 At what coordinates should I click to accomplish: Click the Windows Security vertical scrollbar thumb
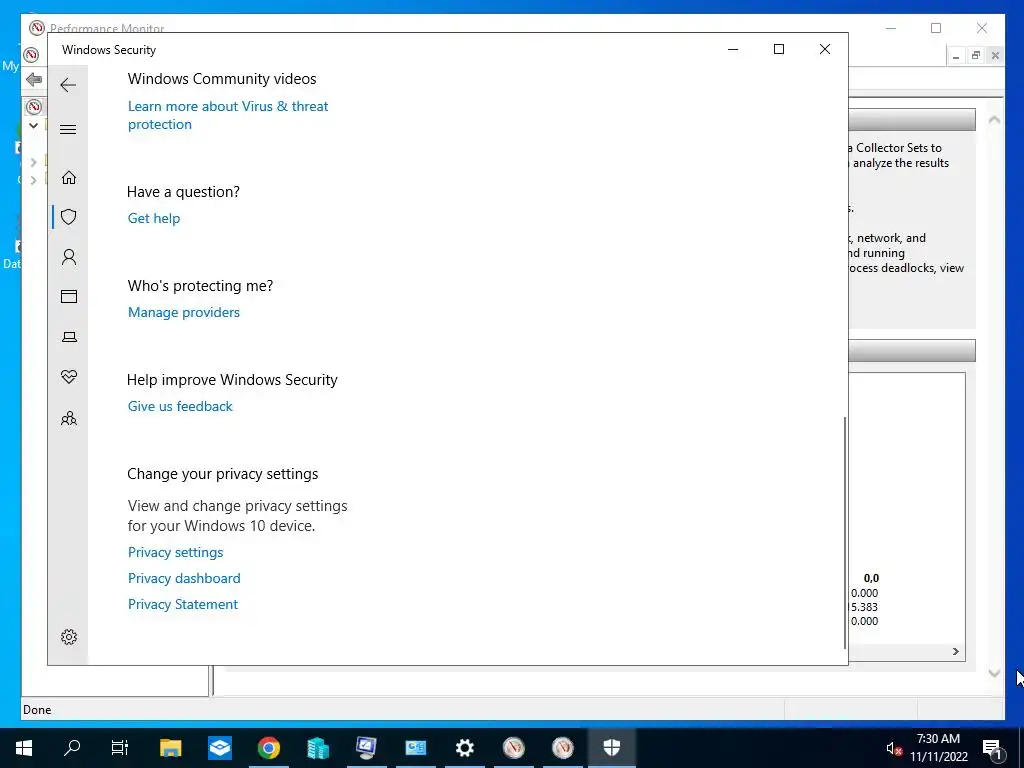point(845,533)
